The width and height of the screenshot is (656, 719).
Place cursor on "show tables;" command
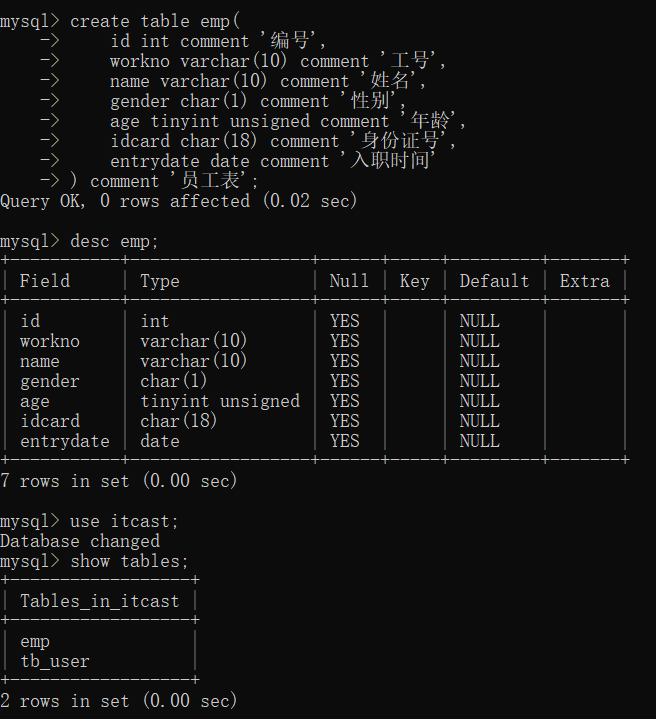(x=129, y=561)
